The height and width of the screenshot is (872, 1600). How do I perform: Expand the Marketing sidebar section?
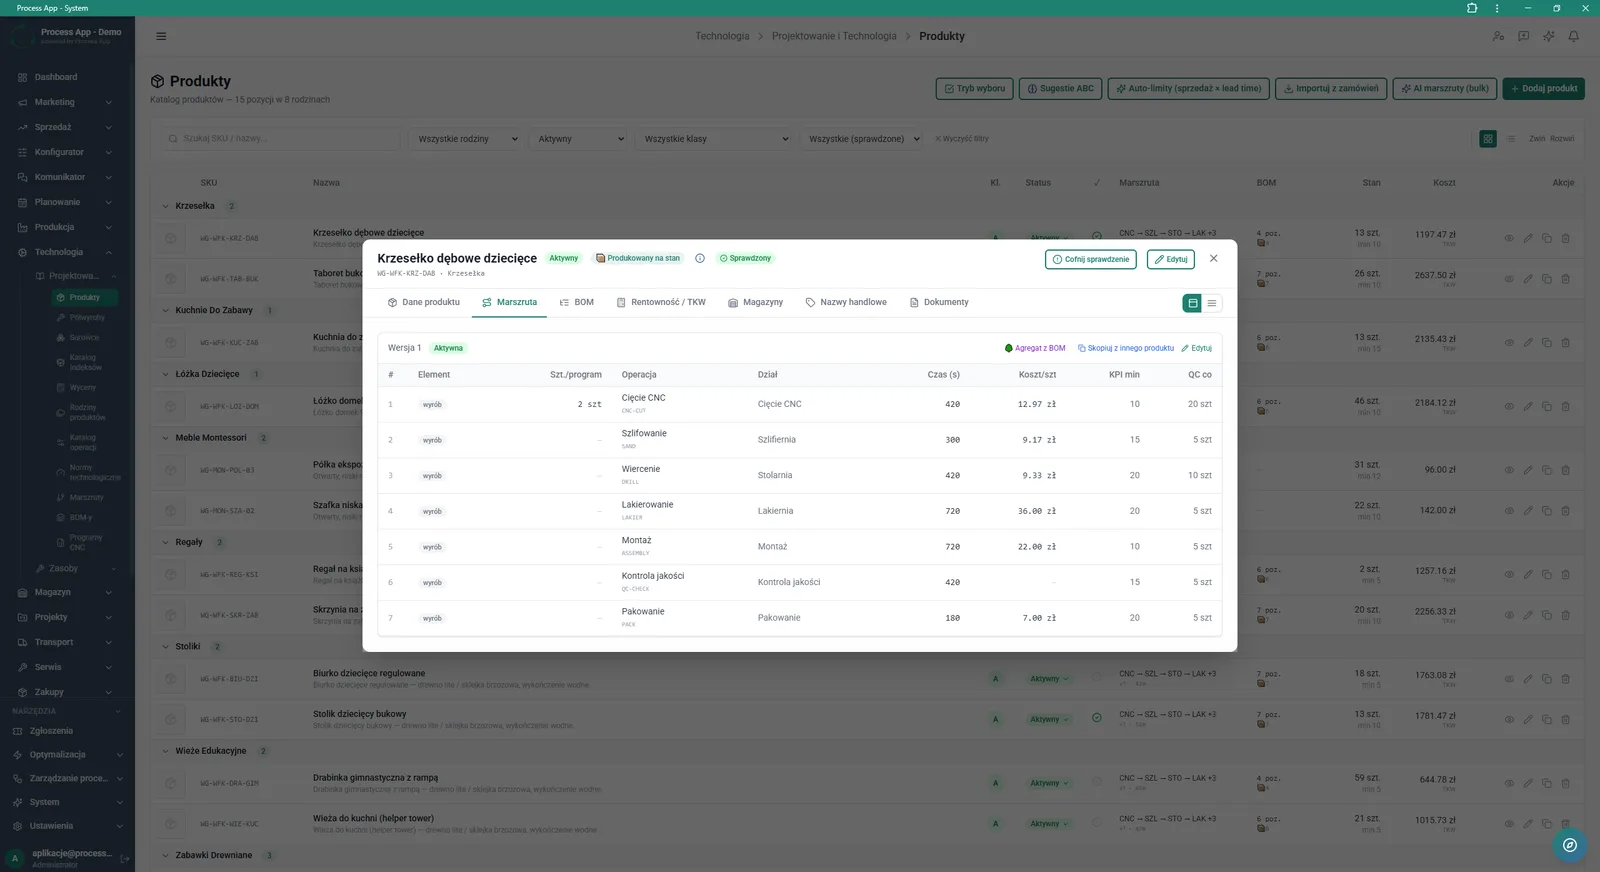(65, 102)
